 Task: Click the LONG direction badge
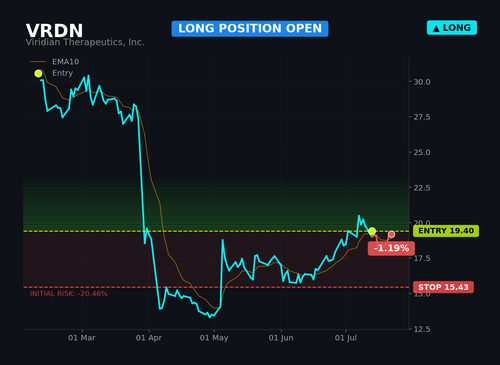tap(452, 28)
